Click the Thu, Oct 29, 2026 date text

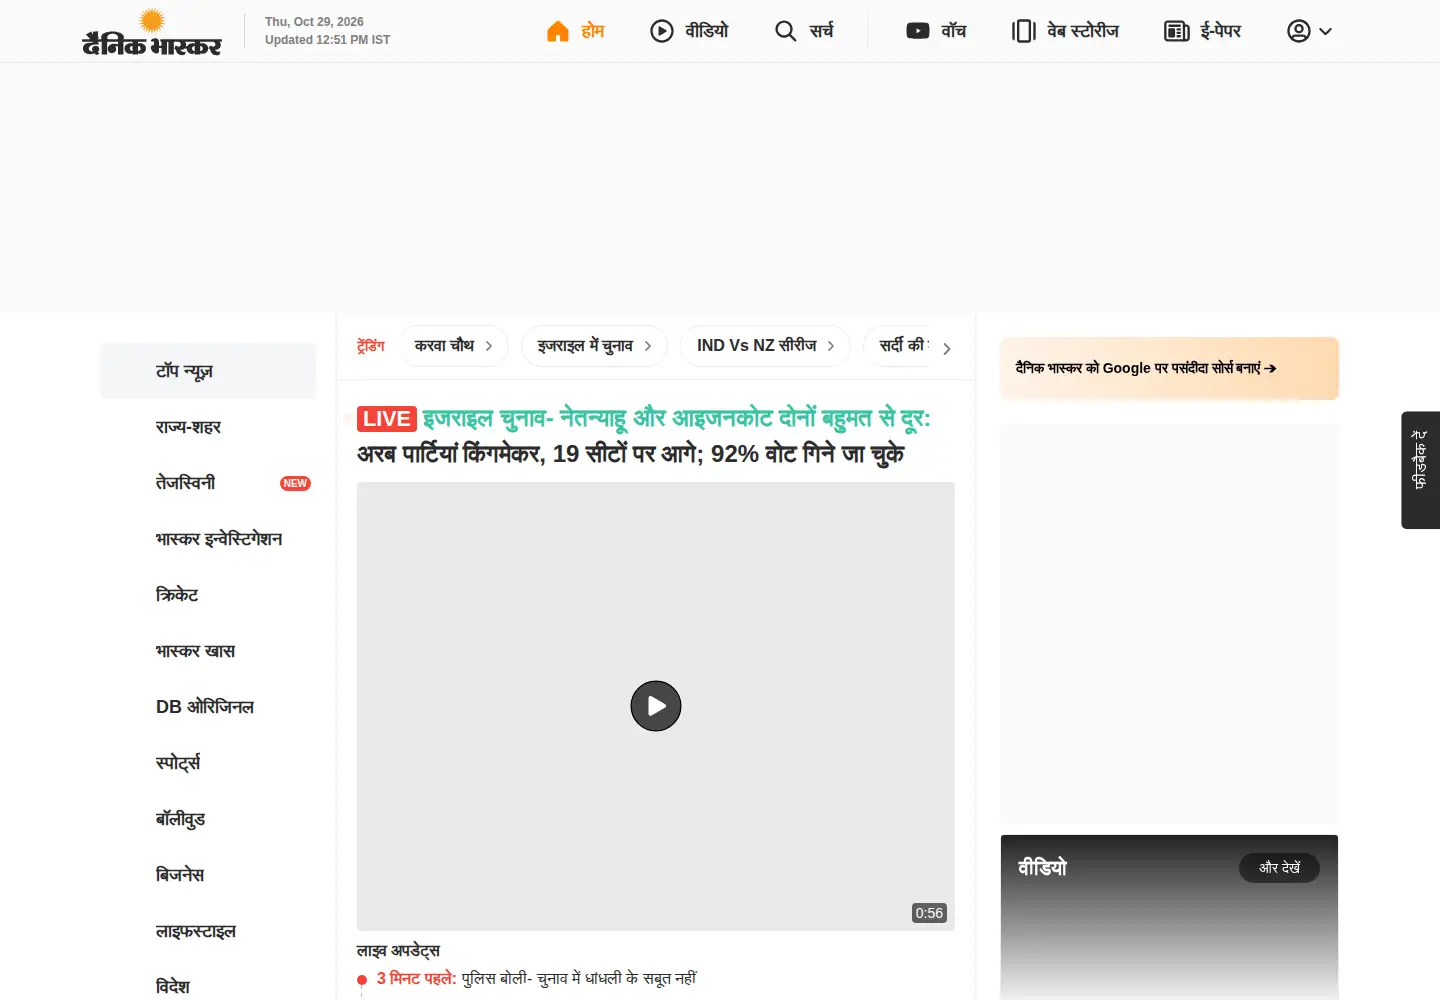pos(314,22)
